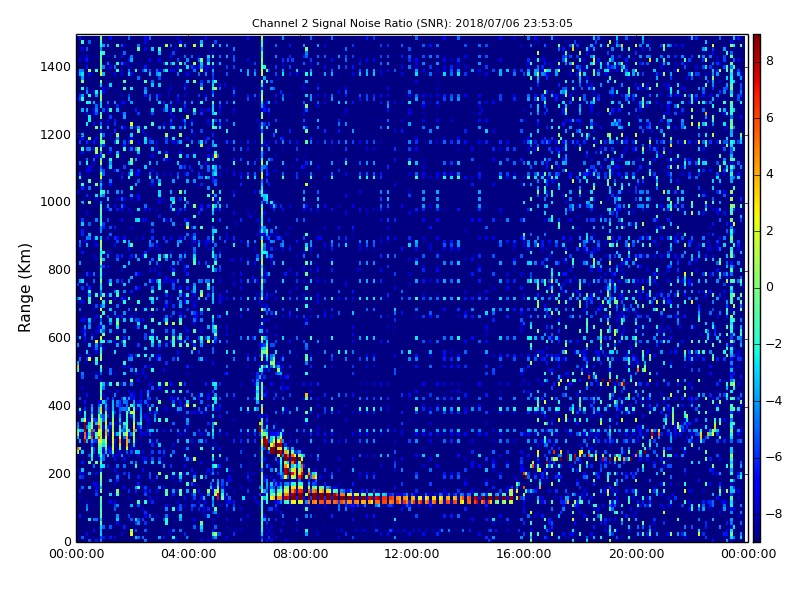
Task: Click the colorbar tick label −4
Action: pyautogui.click(x=774, y=401)
